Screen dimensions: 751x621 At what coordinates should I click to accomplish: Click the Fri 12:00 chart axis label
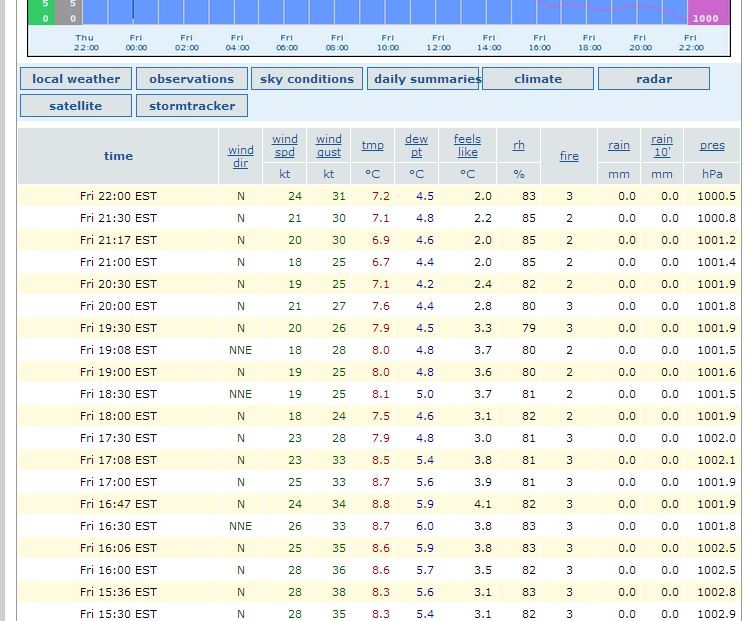pyautogui.click(x=438, y=43)
